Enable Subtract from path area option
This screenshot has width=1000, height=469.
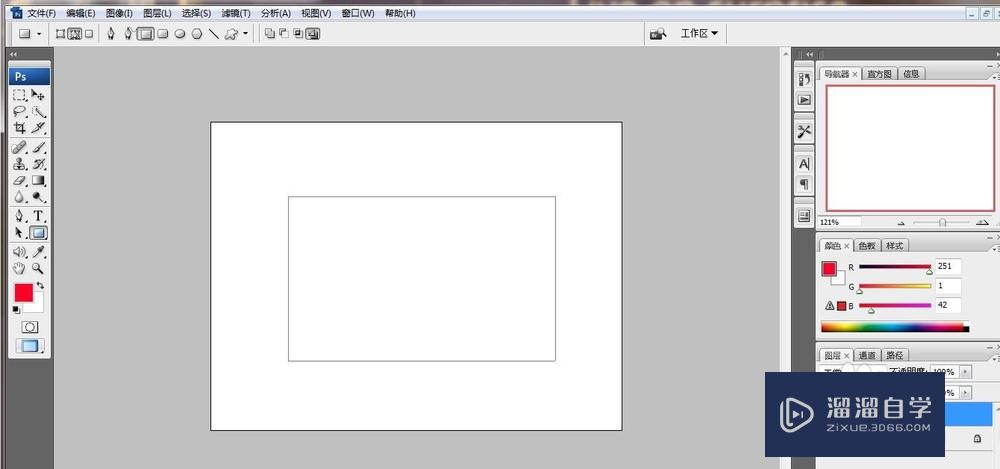pyautogui.click(x=284, y=34)
